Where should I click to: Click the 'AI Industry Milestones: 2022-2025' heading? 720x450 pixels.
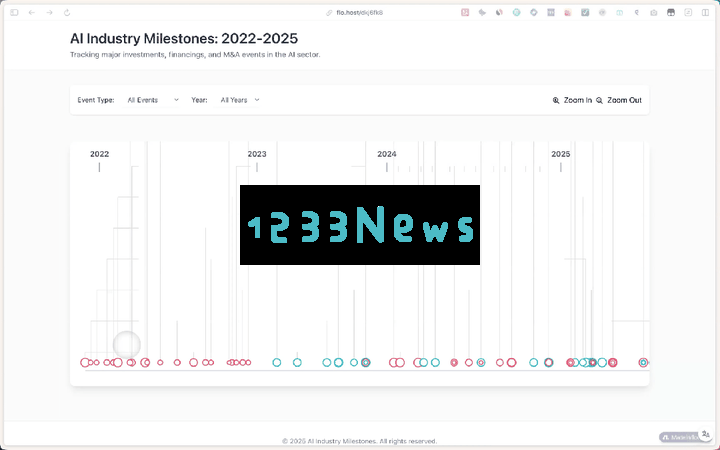184,39
